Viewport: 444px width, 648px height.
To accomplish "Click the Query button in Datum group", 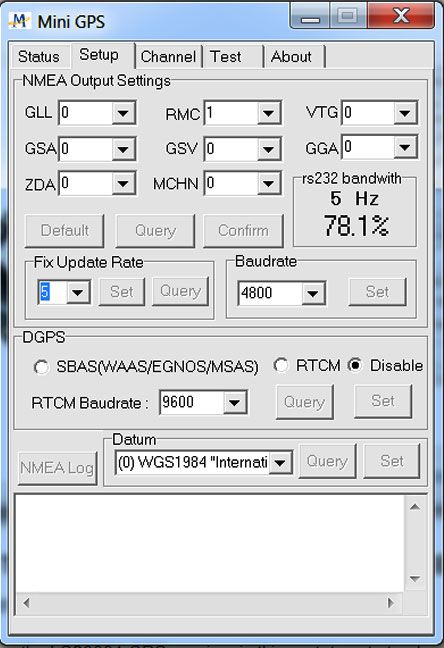I will (x=327, y=461).
